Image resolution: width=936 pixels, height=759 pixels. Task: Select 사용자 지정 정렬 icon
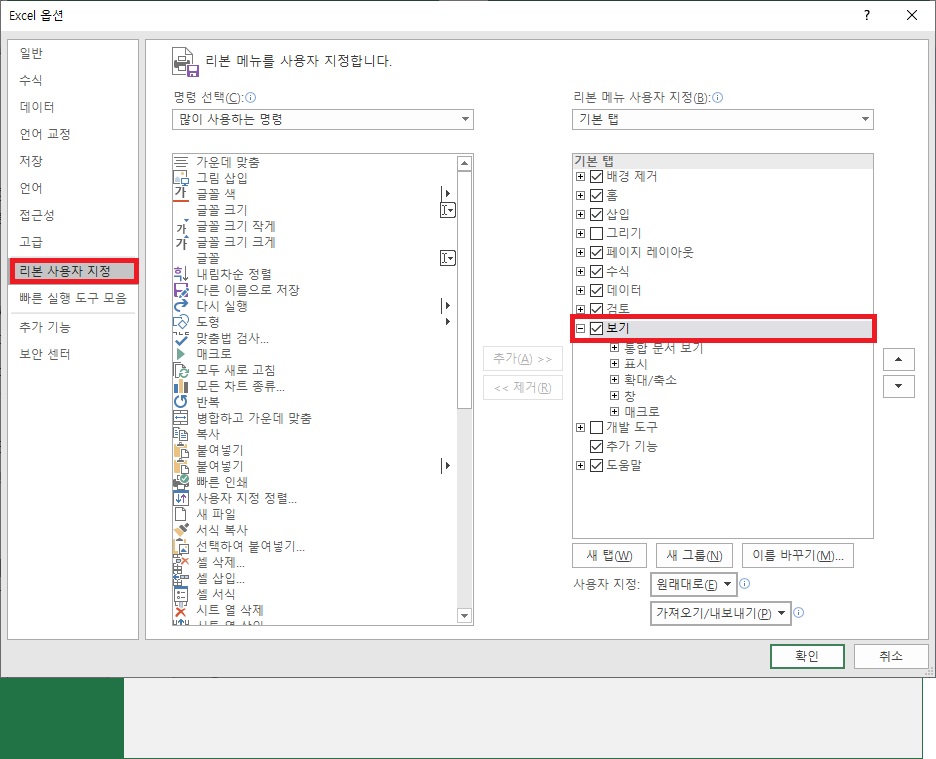180,498
